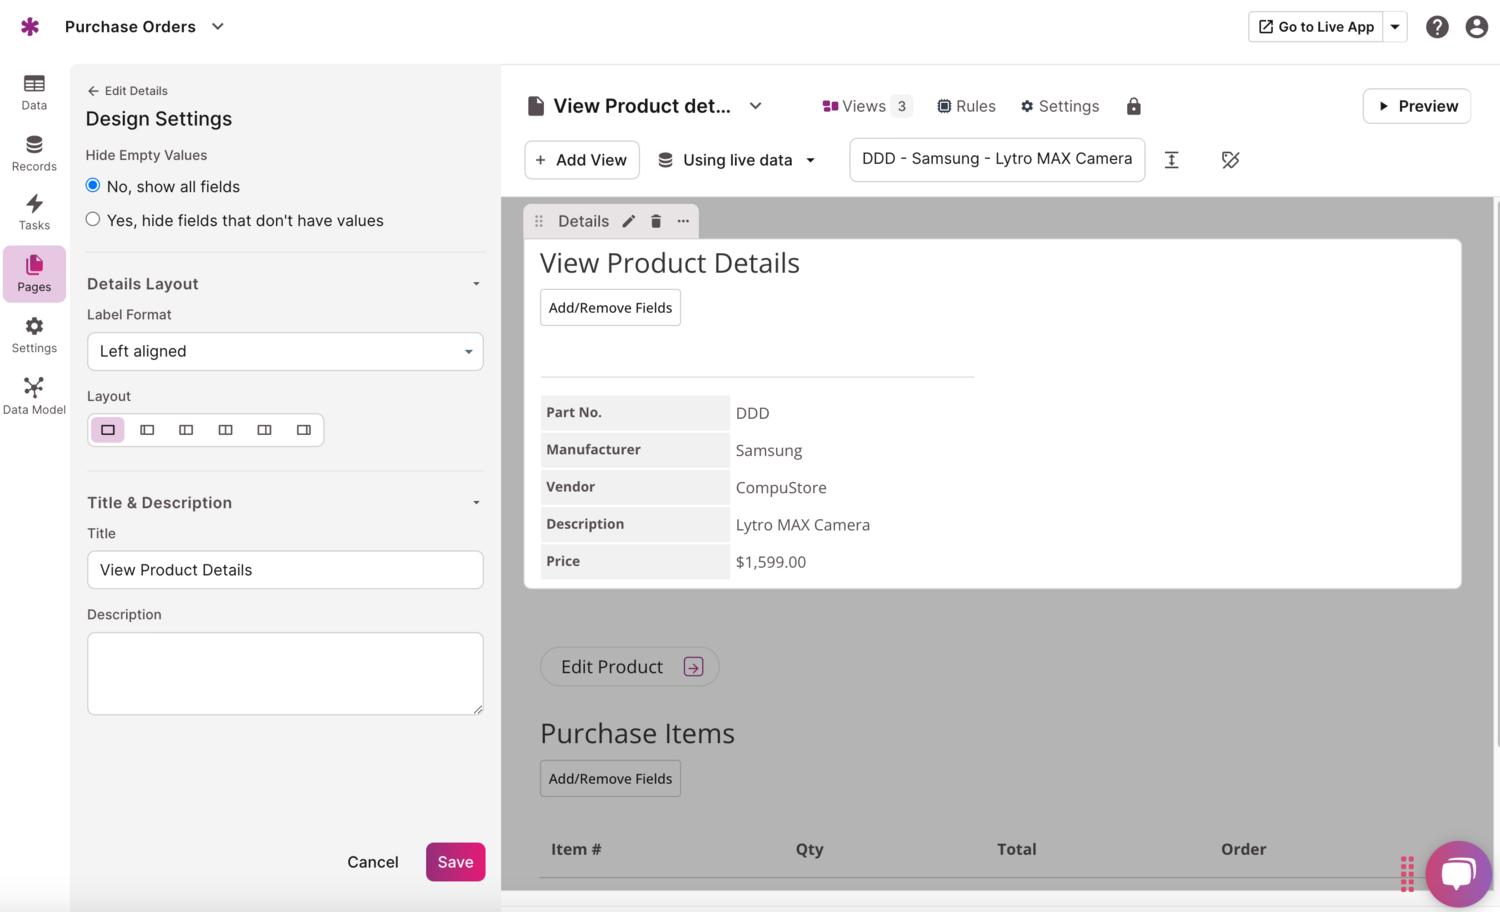Open the Views tab
The width and height of the screenshot is (1500, 912).
point(865,106)
